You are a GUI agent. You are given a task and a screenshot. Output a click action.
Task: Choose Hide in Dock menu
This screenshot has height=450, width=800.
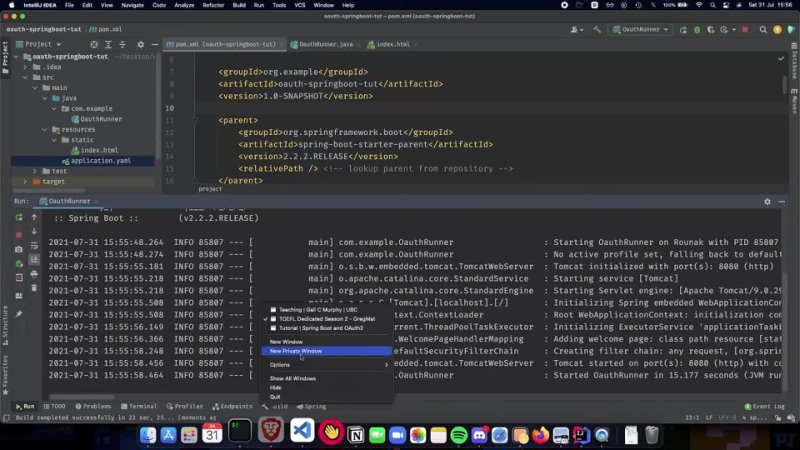(x=327, y=388)
